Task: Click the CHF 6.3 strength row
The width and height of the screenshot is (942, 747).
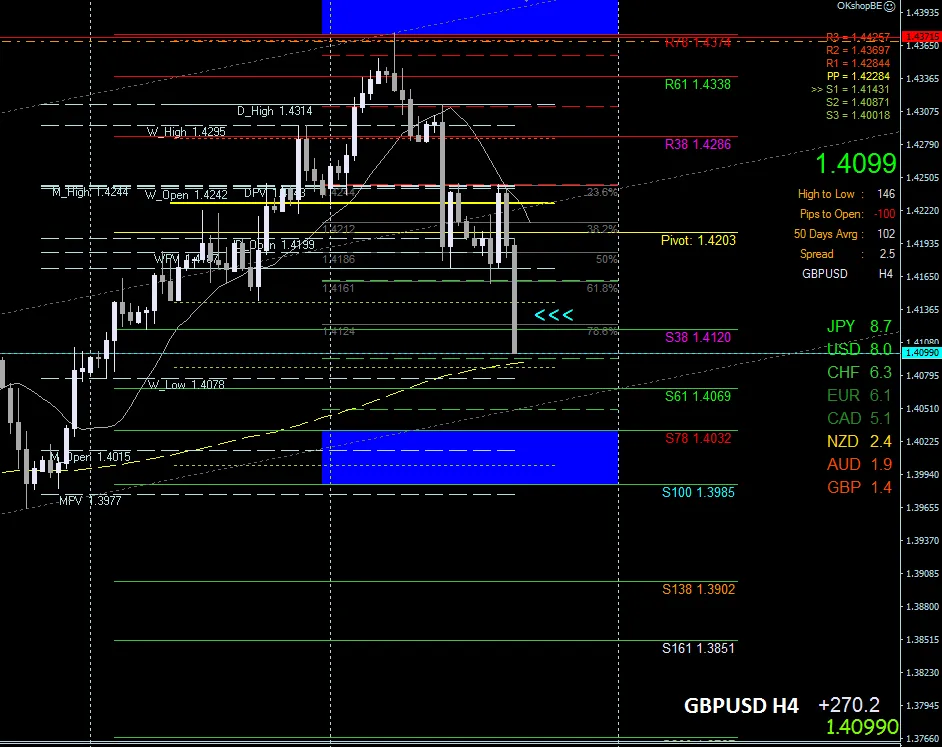Action: pyautogui.click(x=859, y=373)
